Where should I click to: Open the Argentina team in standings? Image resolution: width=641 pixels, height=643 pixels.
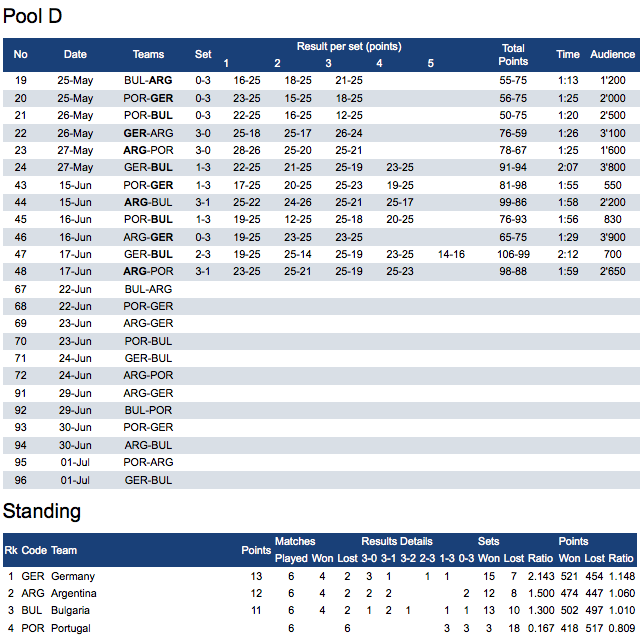coord(75,593)
